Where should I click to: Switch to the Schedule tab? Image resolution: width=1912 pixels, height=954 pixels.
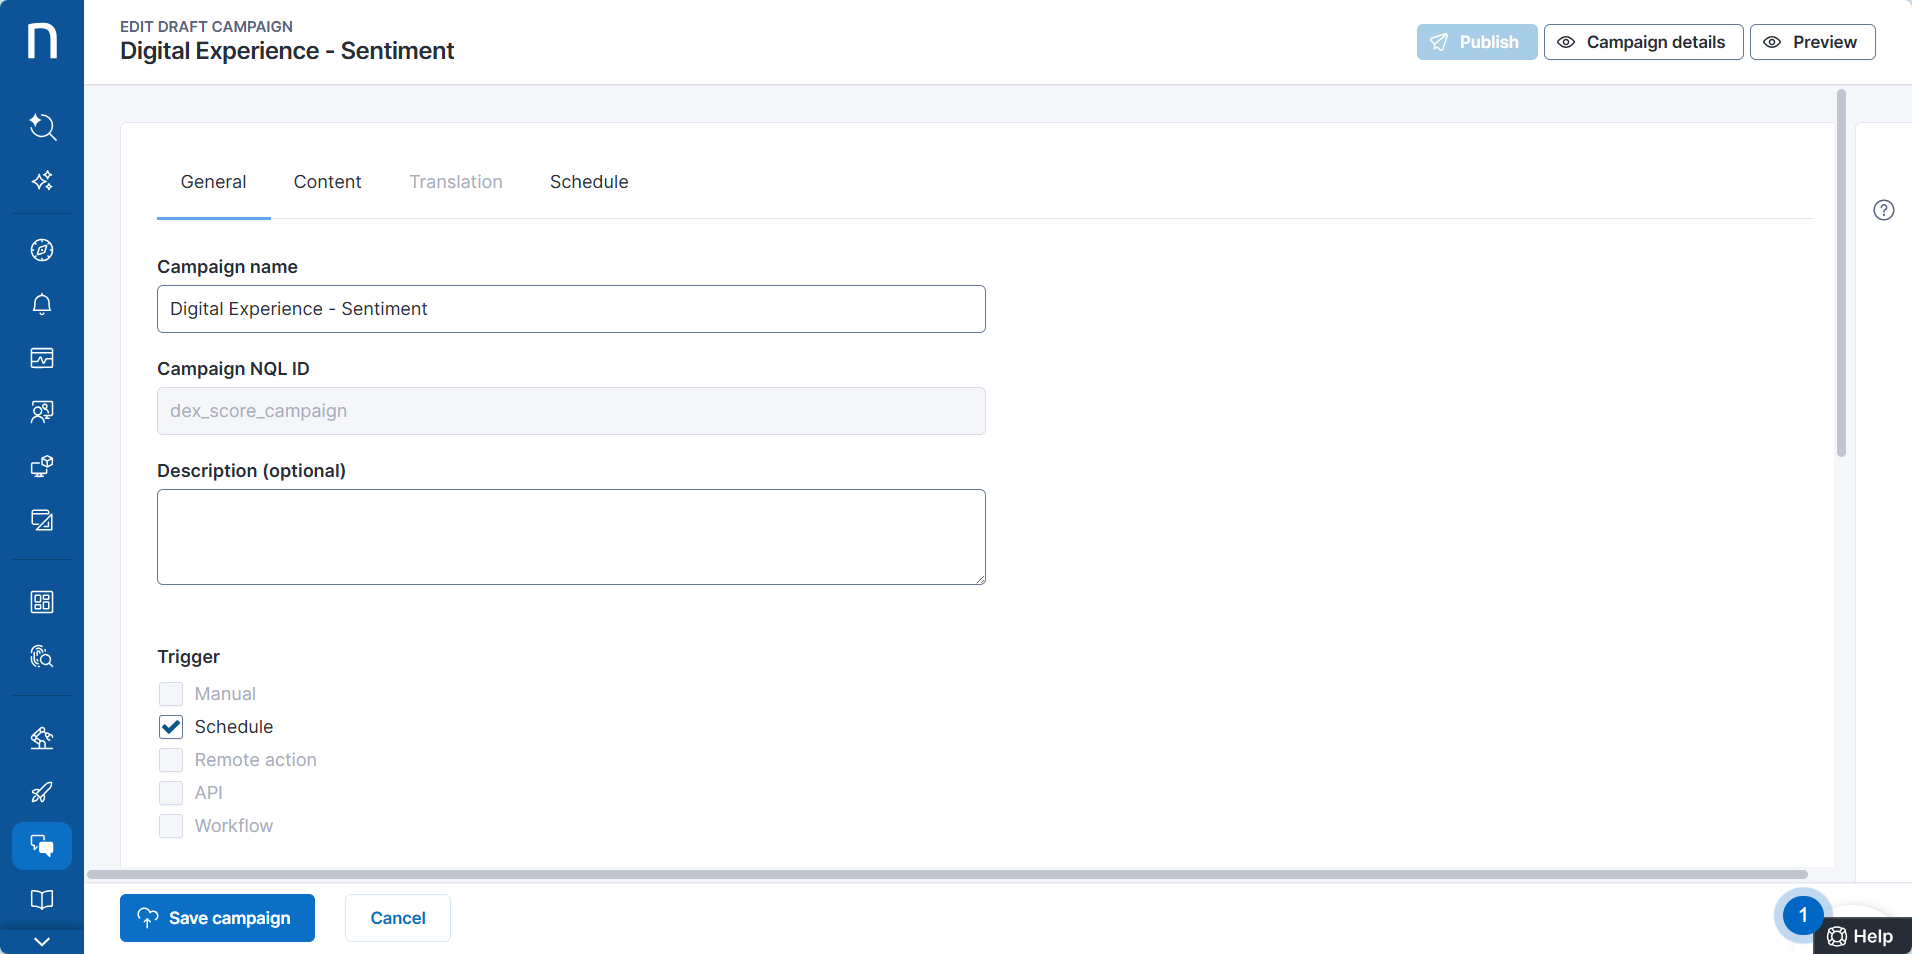click(x=589, y=182)
